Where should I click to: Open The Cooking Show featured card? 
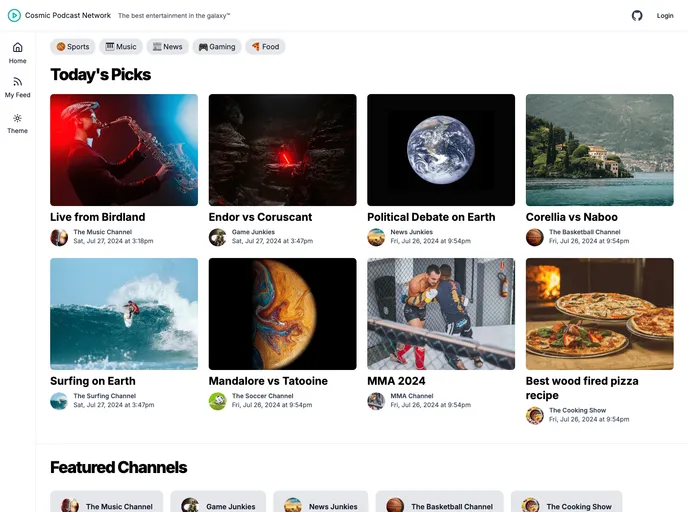[x=566, y=502]
